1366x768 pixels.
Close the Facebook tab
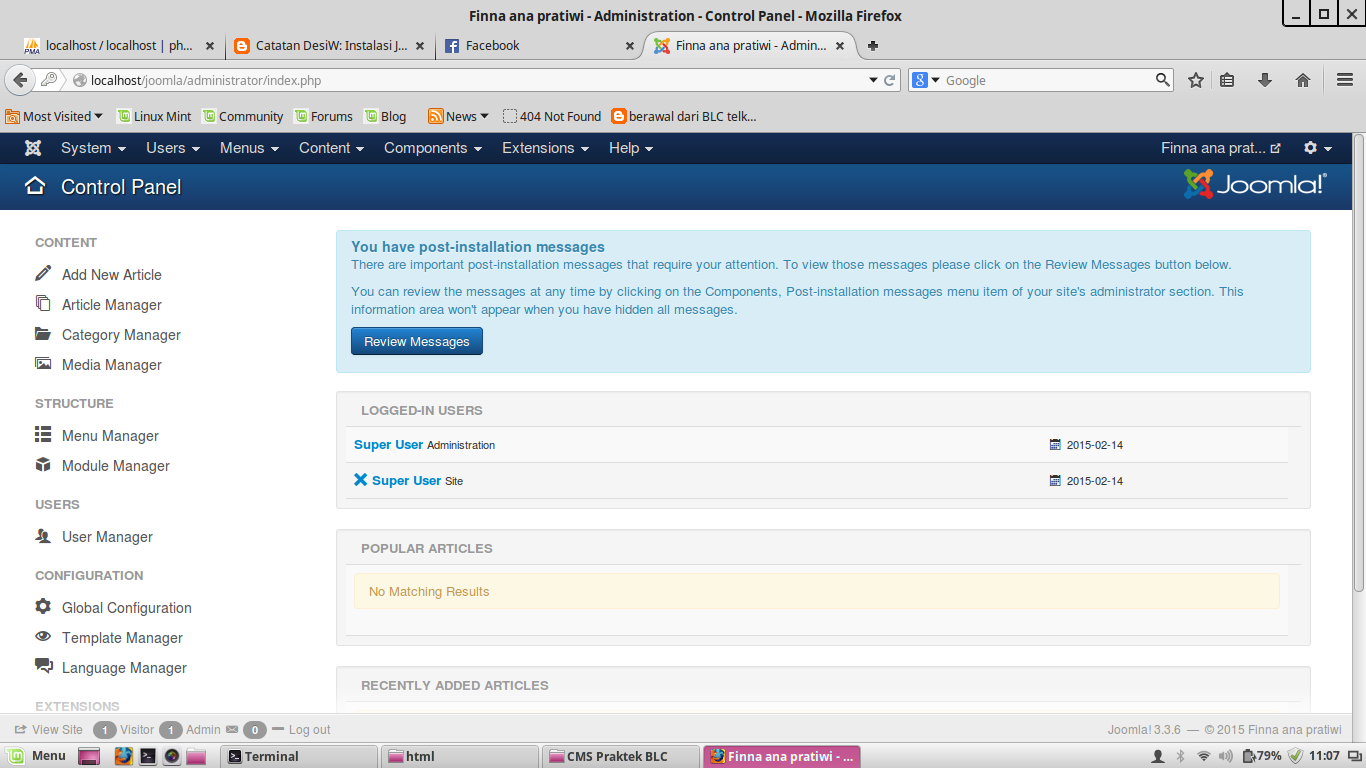coord(629,46)
